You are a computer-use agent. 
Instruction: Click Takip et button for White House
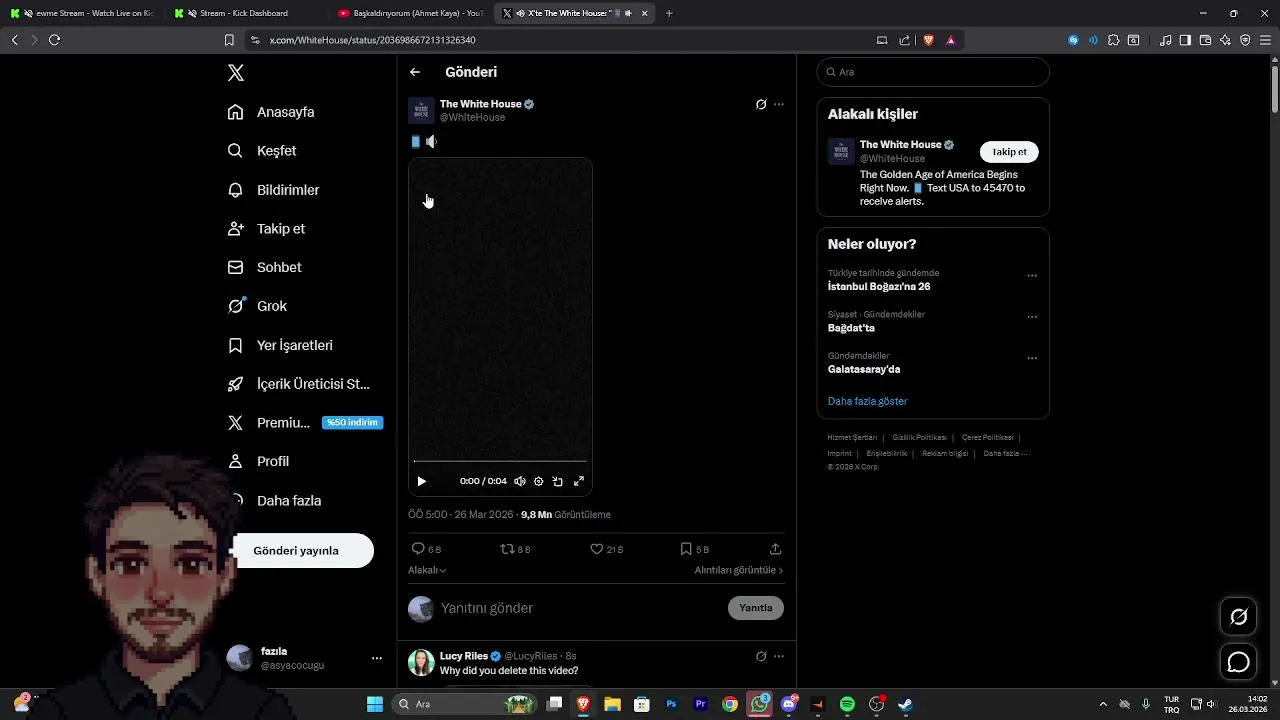tap(1009, 152)
